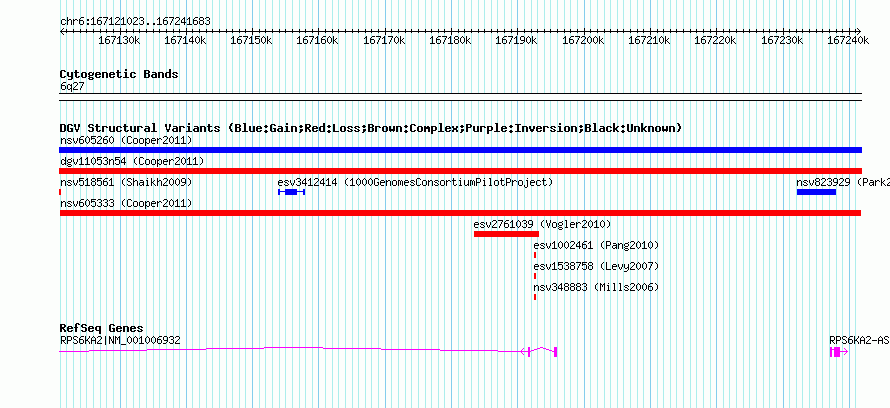Click the 167220k ruler tick label
The width and height of the screenshot is (890, 408).
pyautogui.click(x=716, y=40)
